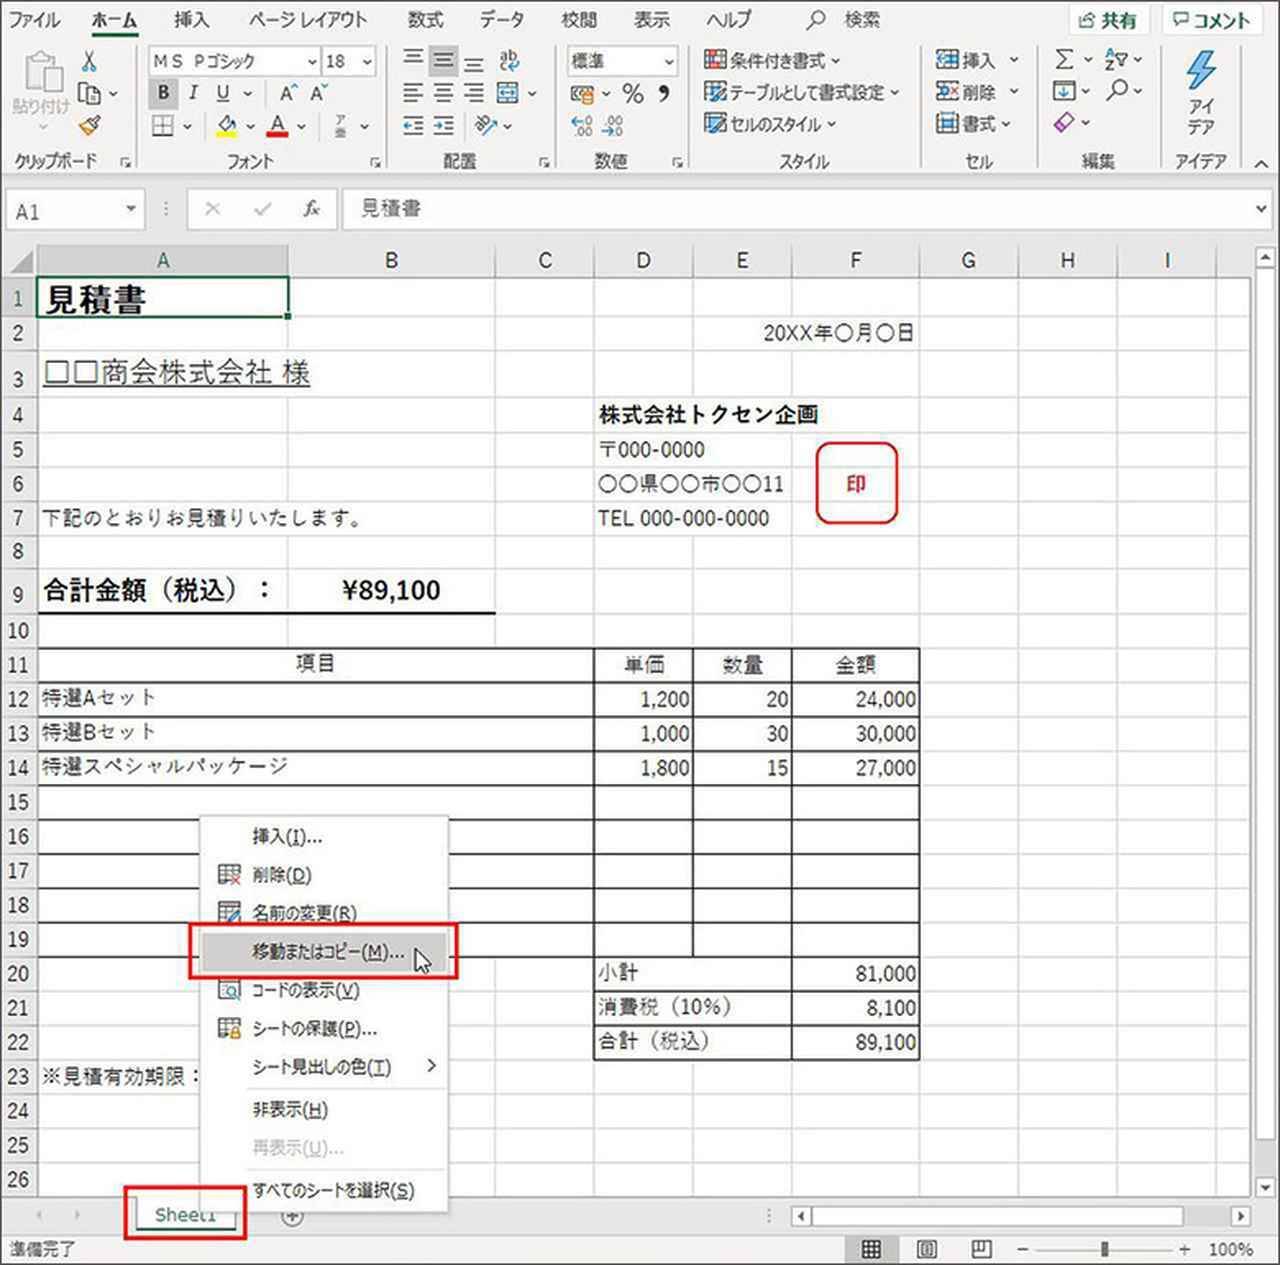This screenshot has width=1280, height=1265.
Task: Click the Borders icon
Action: (163, 126)
